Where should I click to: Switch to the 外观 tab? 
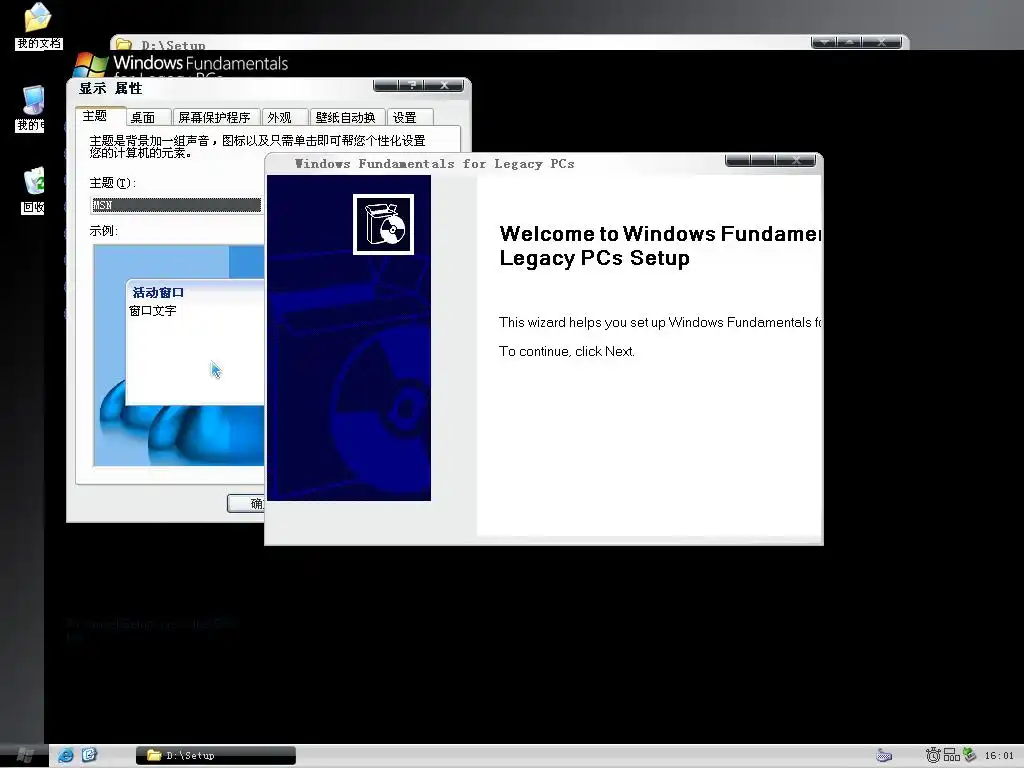click(x=285, y=118)
